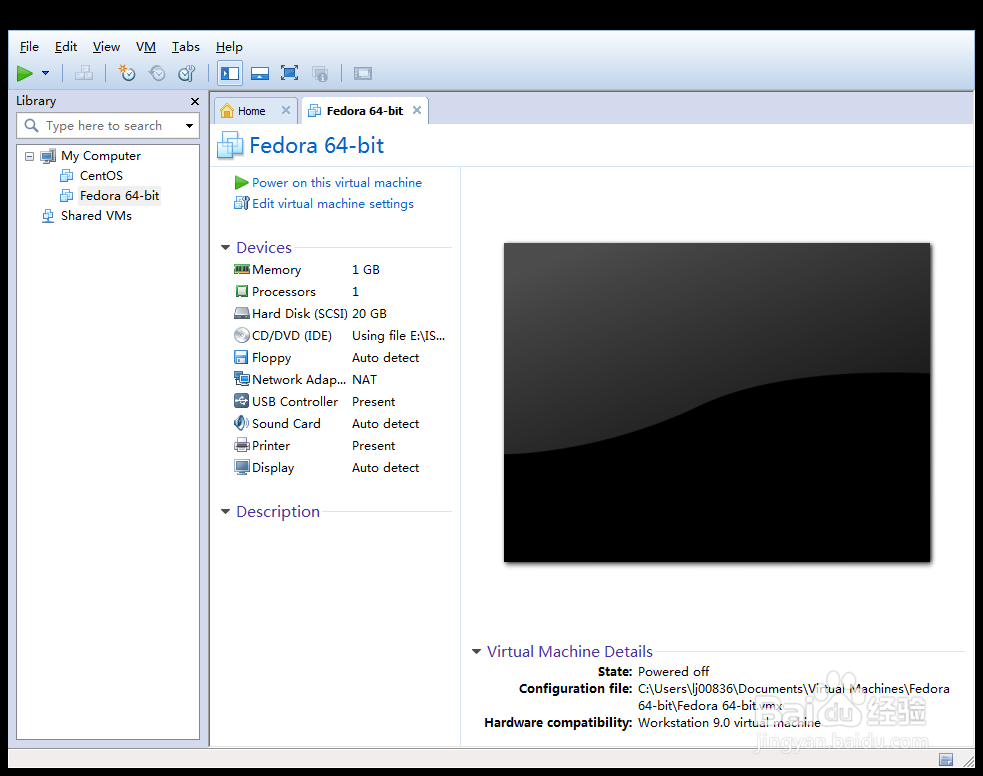Click the VM icon beside Fedora 64-bit title
This screenshot has height=776, width=983.
pos(230,145)
